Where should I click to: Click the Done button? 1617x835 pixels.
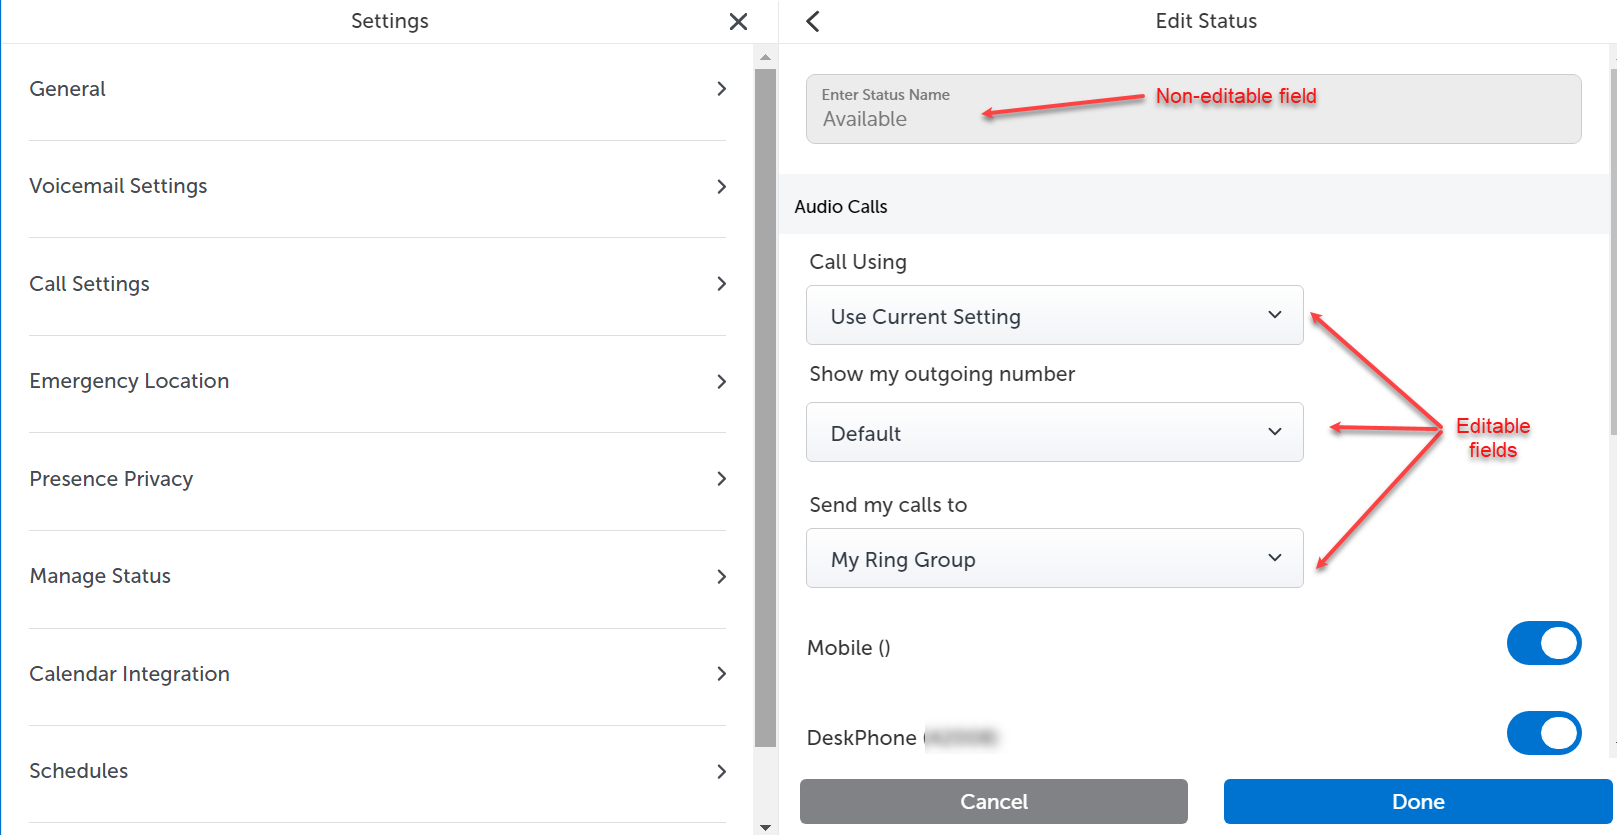[x=1418, y=801]
